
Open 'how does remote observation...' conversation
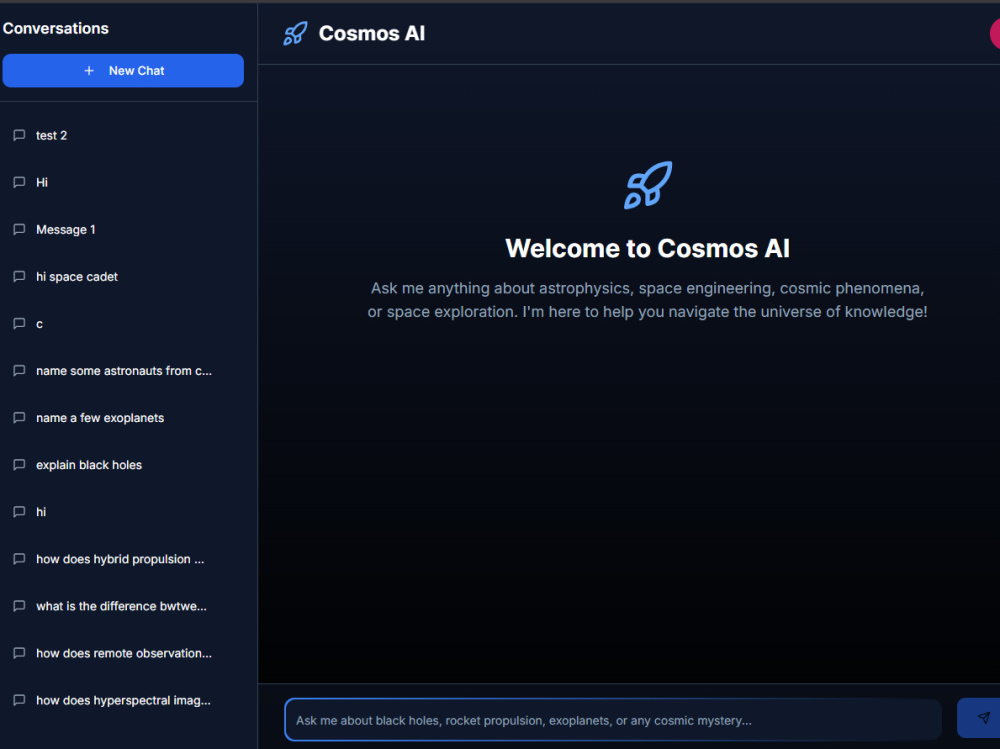point(123,653)
